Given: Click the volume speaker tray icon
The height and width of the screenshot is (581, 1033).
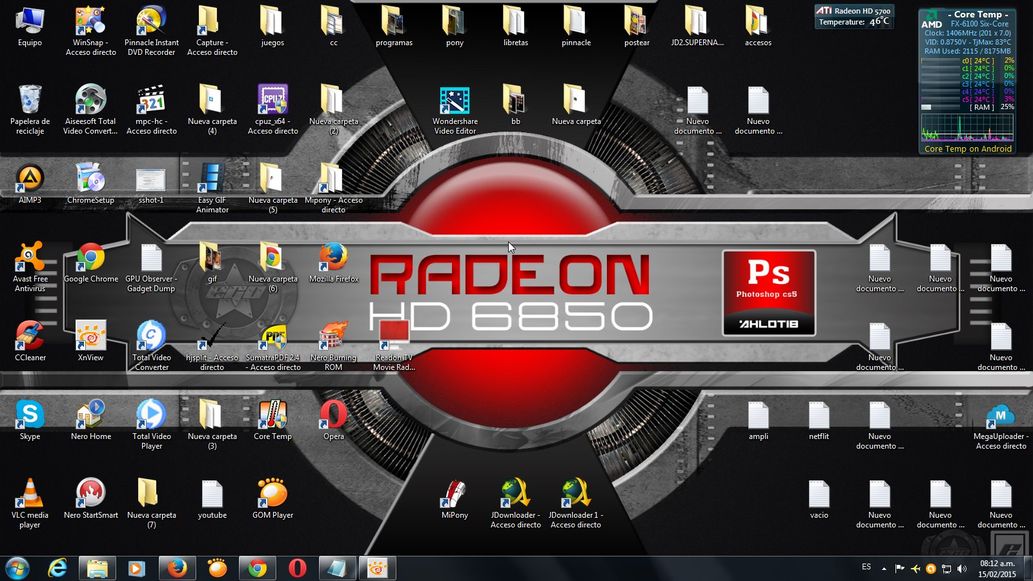Looking at the screenshot, I should click(x=963, y=568).
